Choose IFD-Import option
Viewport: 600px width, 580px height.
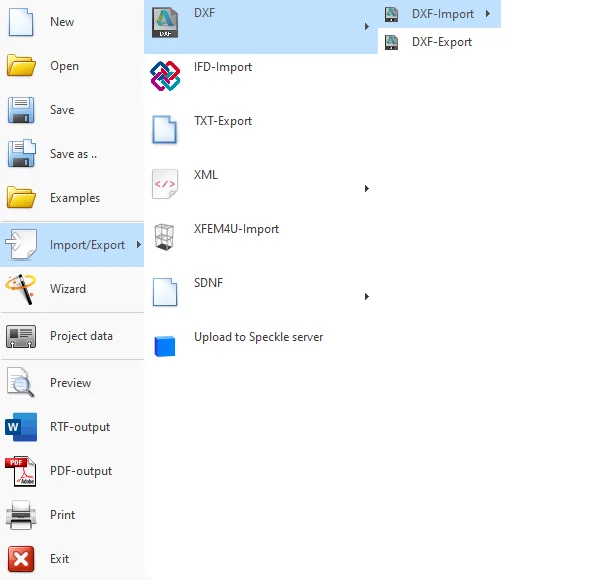click(x=223, y=67)
